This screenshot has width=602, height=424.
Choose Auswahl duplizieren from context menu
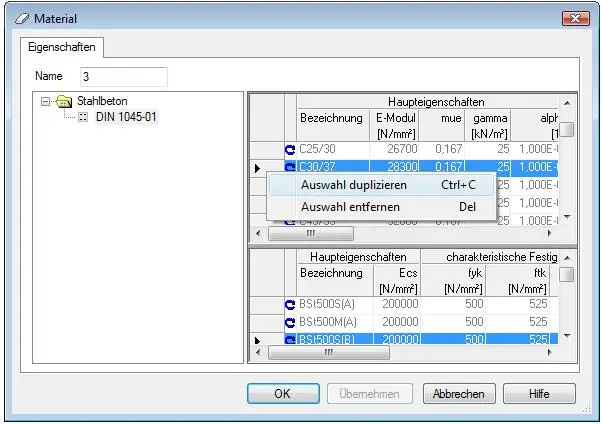(380, 185)
